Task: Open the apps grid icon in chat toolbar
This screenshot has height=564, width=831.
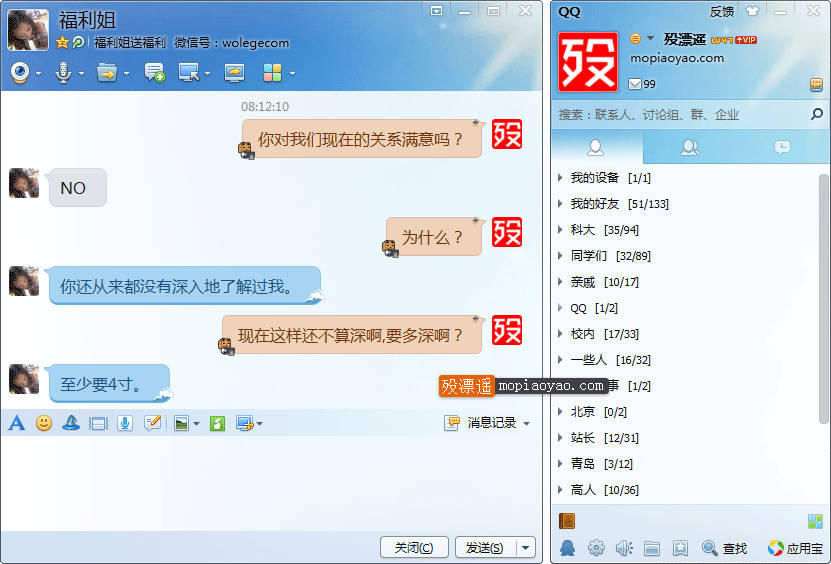Action: [272, 73]
